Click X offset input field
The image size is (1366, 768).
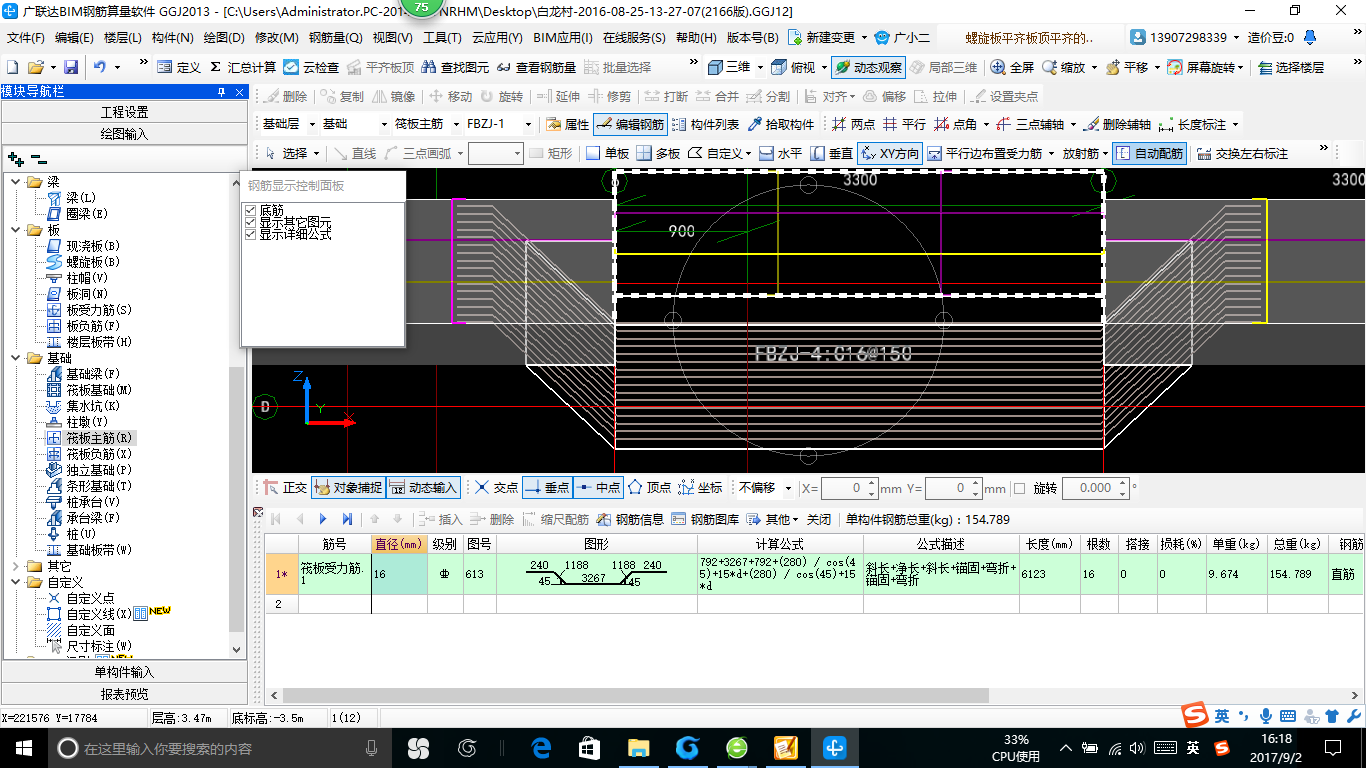coord(849,488)
